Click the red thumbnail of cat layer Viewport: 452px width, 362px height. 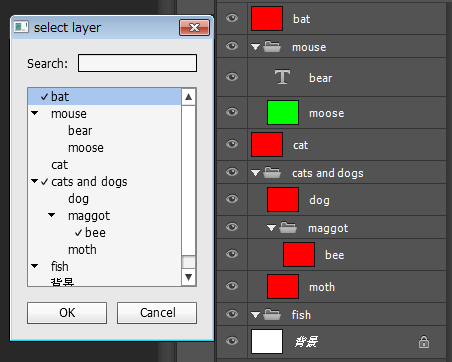click(x=267, y=144)
